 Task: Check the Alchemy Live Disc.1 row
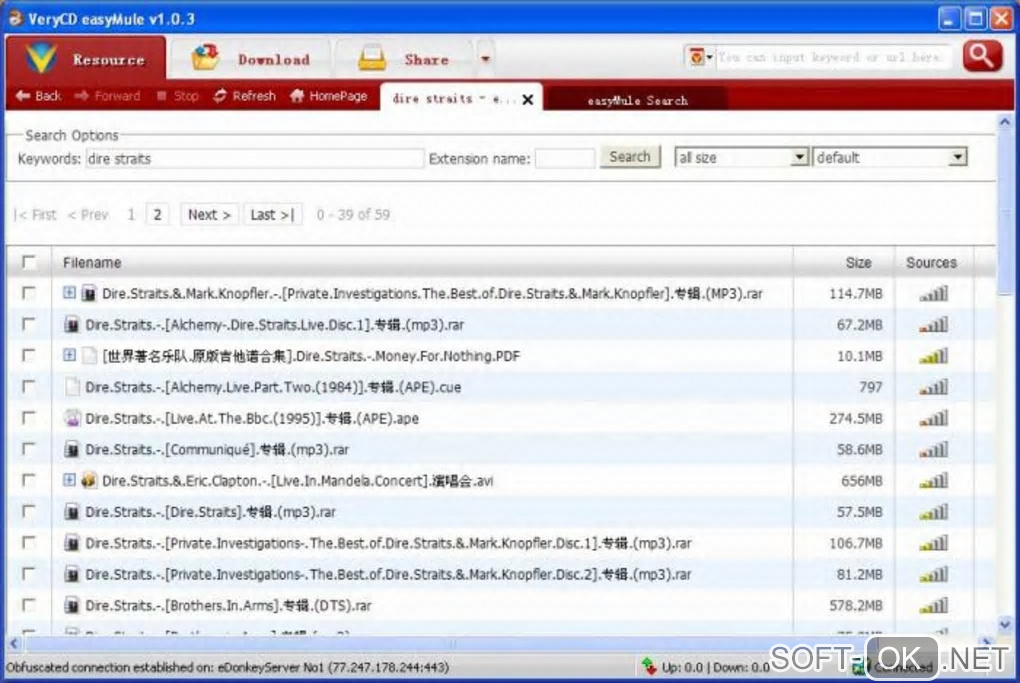pyautogui.click(x=29, y=324)
